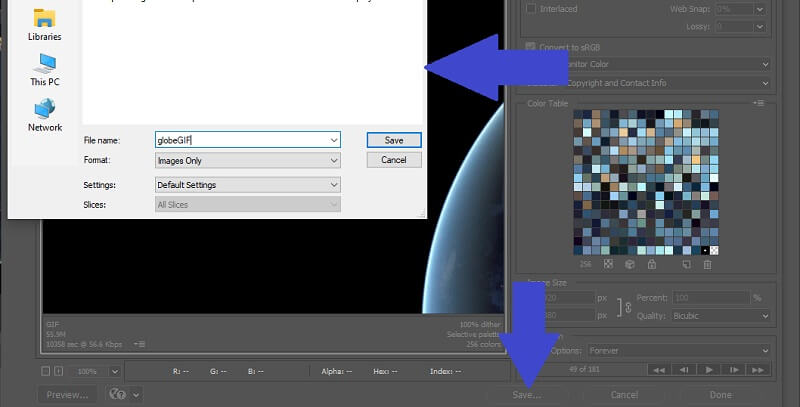This screenshot has width=800, height=407.
Task: Open the Format dropdown showing Images Only
Action: (x=248, y=160)
